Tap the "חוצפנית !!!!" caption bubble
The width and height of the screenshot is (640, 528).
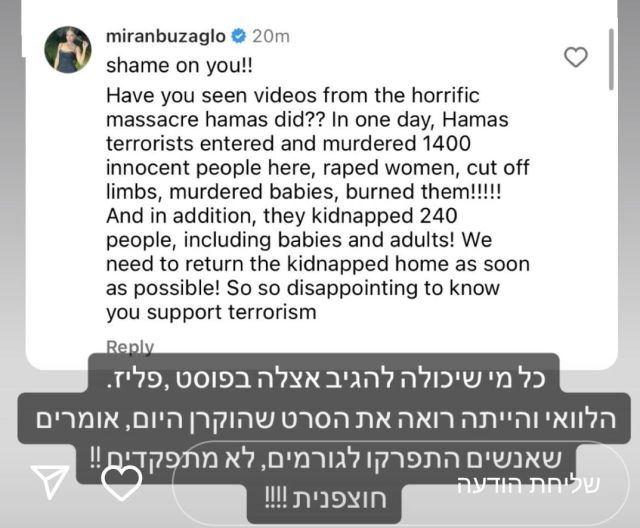pyautogui.click(x=324, y=499)
